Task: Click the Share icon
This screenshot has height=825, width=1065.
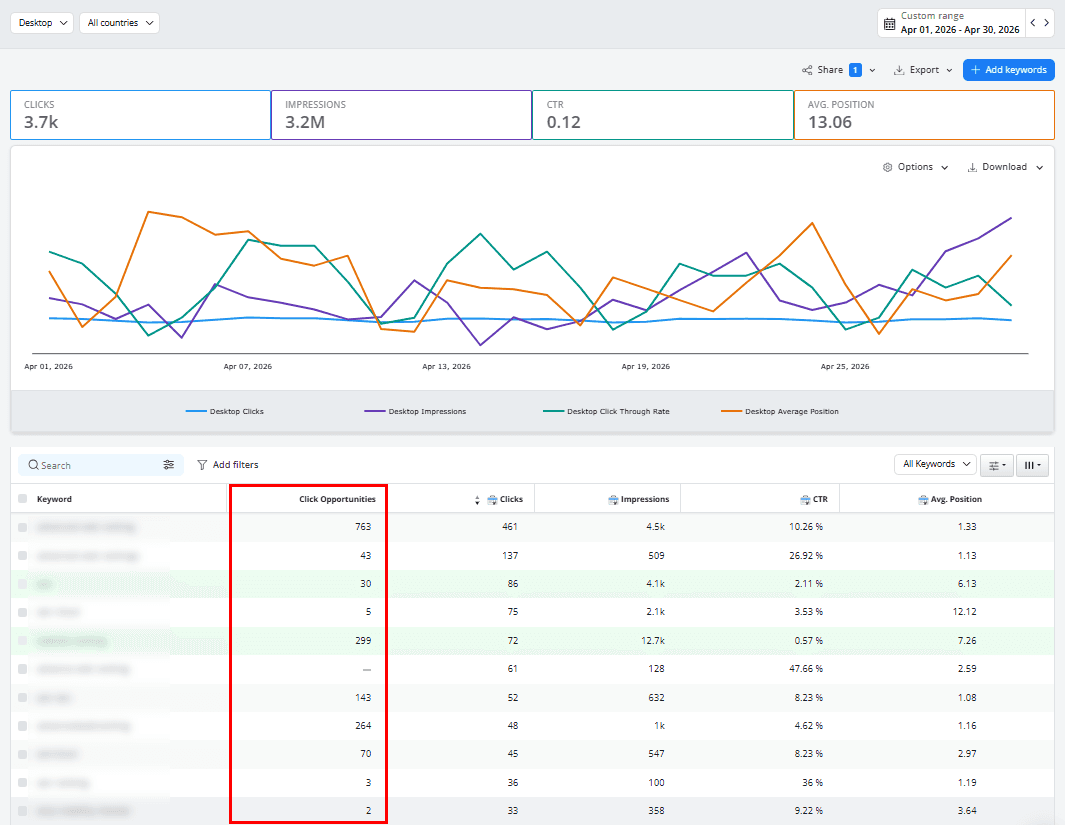Action: point(807,70)
